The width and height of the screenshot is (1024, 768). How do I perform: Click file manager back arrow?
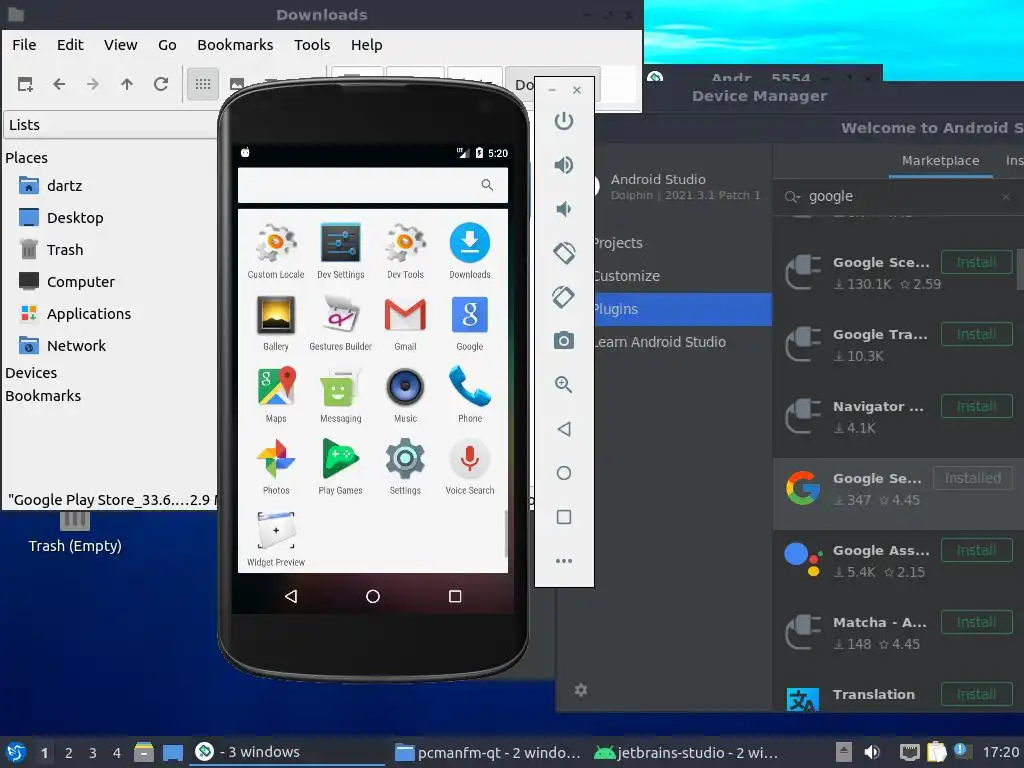click(59, 84)
